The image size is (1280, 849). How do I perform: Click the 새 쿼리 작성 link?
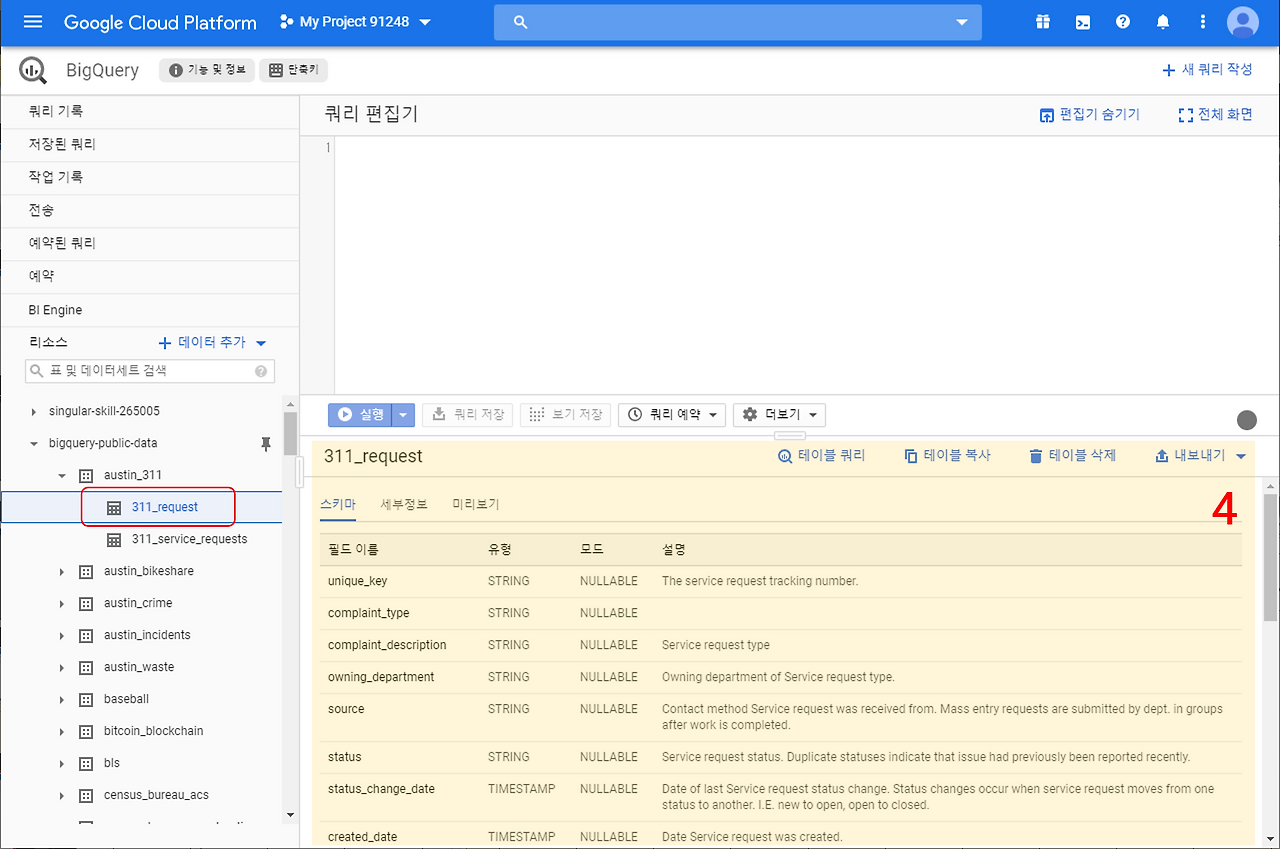[x=1208, y=69]
